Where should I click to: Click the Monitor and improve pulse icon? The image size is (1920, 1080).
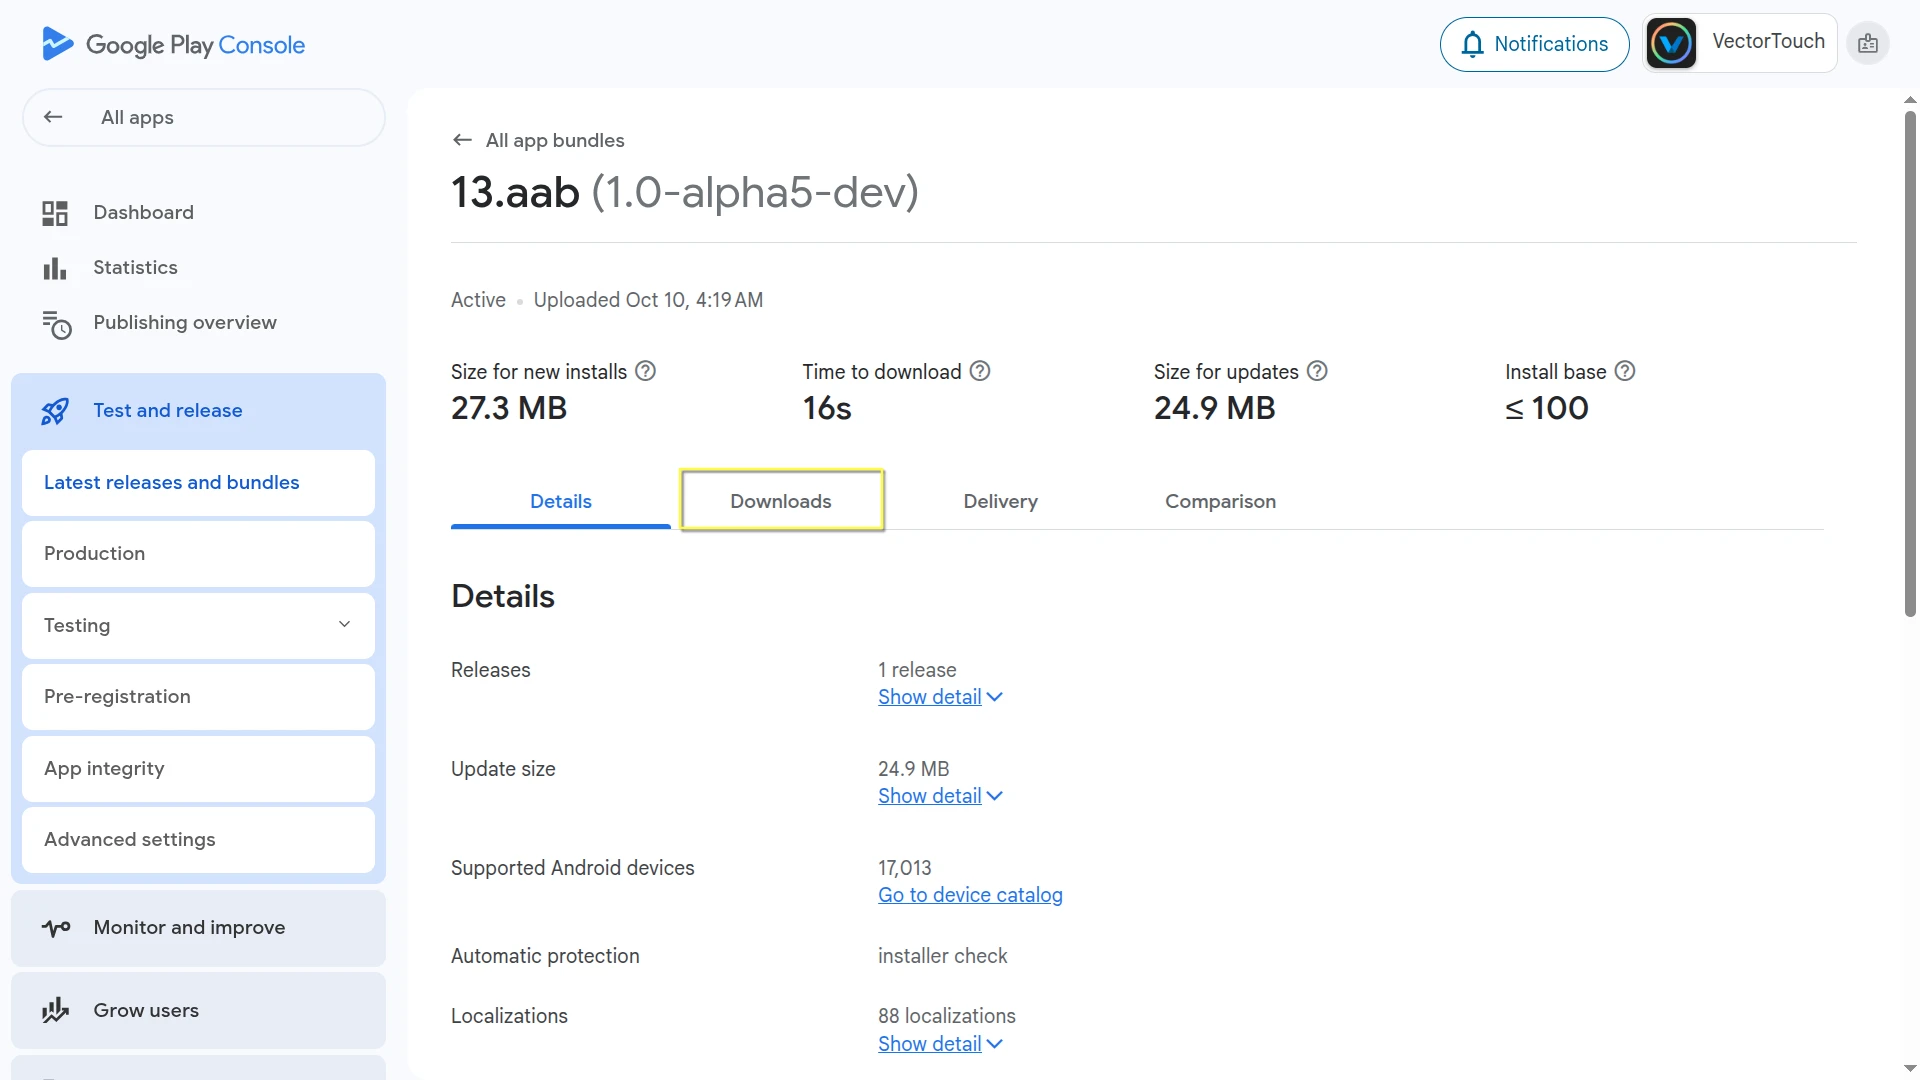point(55,928)
